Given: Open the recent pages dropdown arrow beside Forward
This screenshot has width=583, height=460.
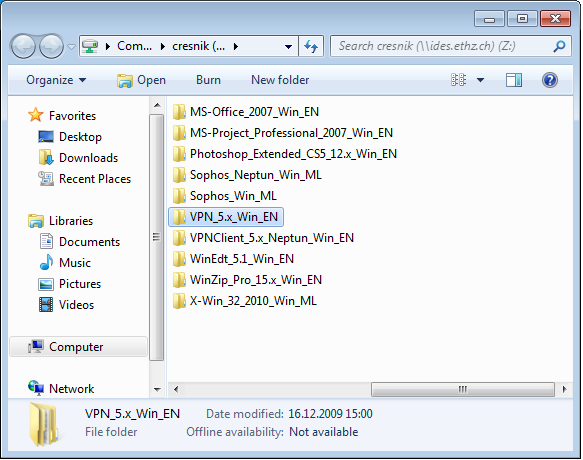Looking at the screenshot, I should (71, 47).
